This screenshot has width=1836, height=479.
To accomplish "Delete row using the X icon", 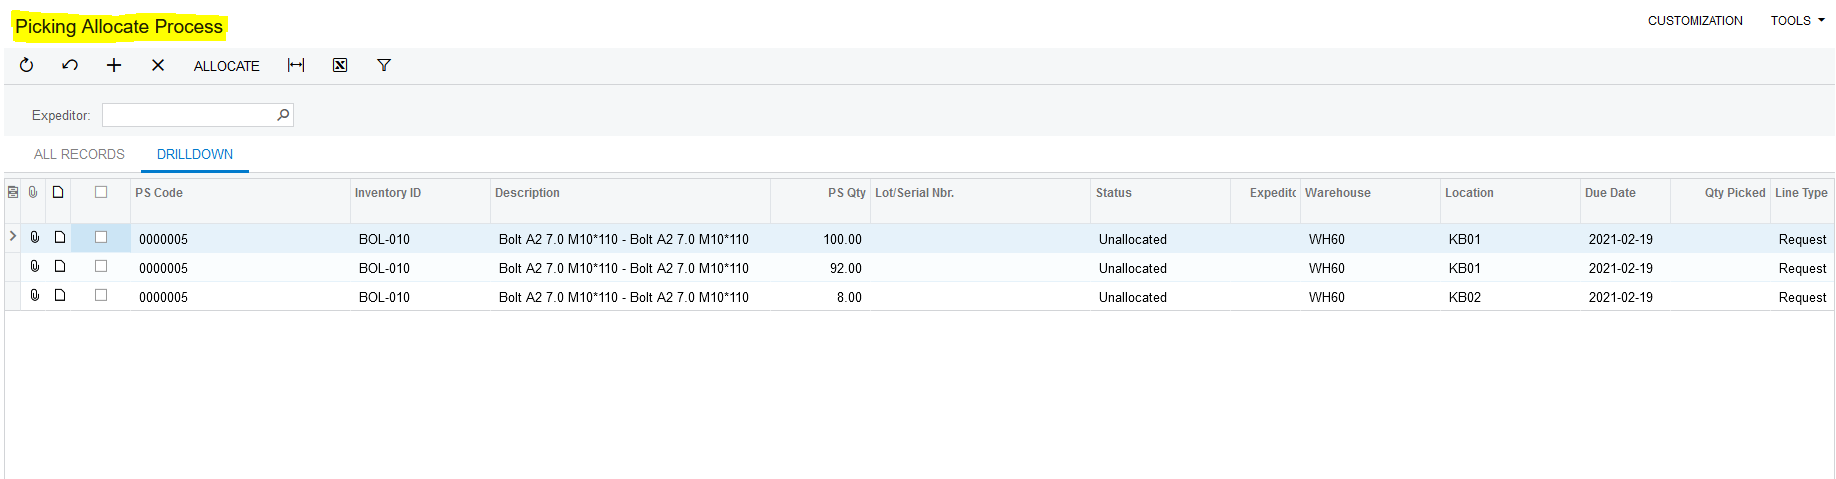I will pos(158,65).
